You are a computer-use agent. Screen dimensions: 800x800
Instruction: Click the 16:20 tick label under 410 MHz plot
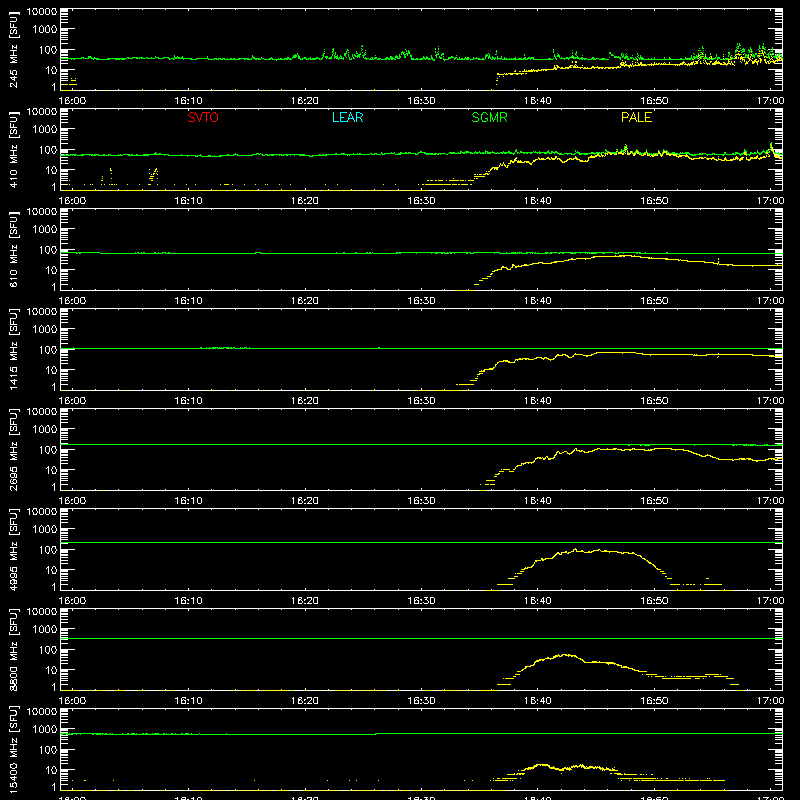305,201
